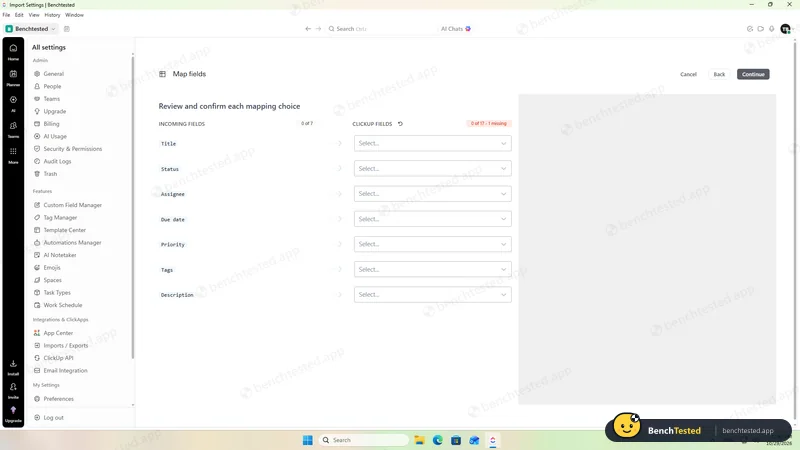Image resolution: width=800 pixels, height=450 pixels.
Task: Click the Continue button
Action: coord(753,74)
